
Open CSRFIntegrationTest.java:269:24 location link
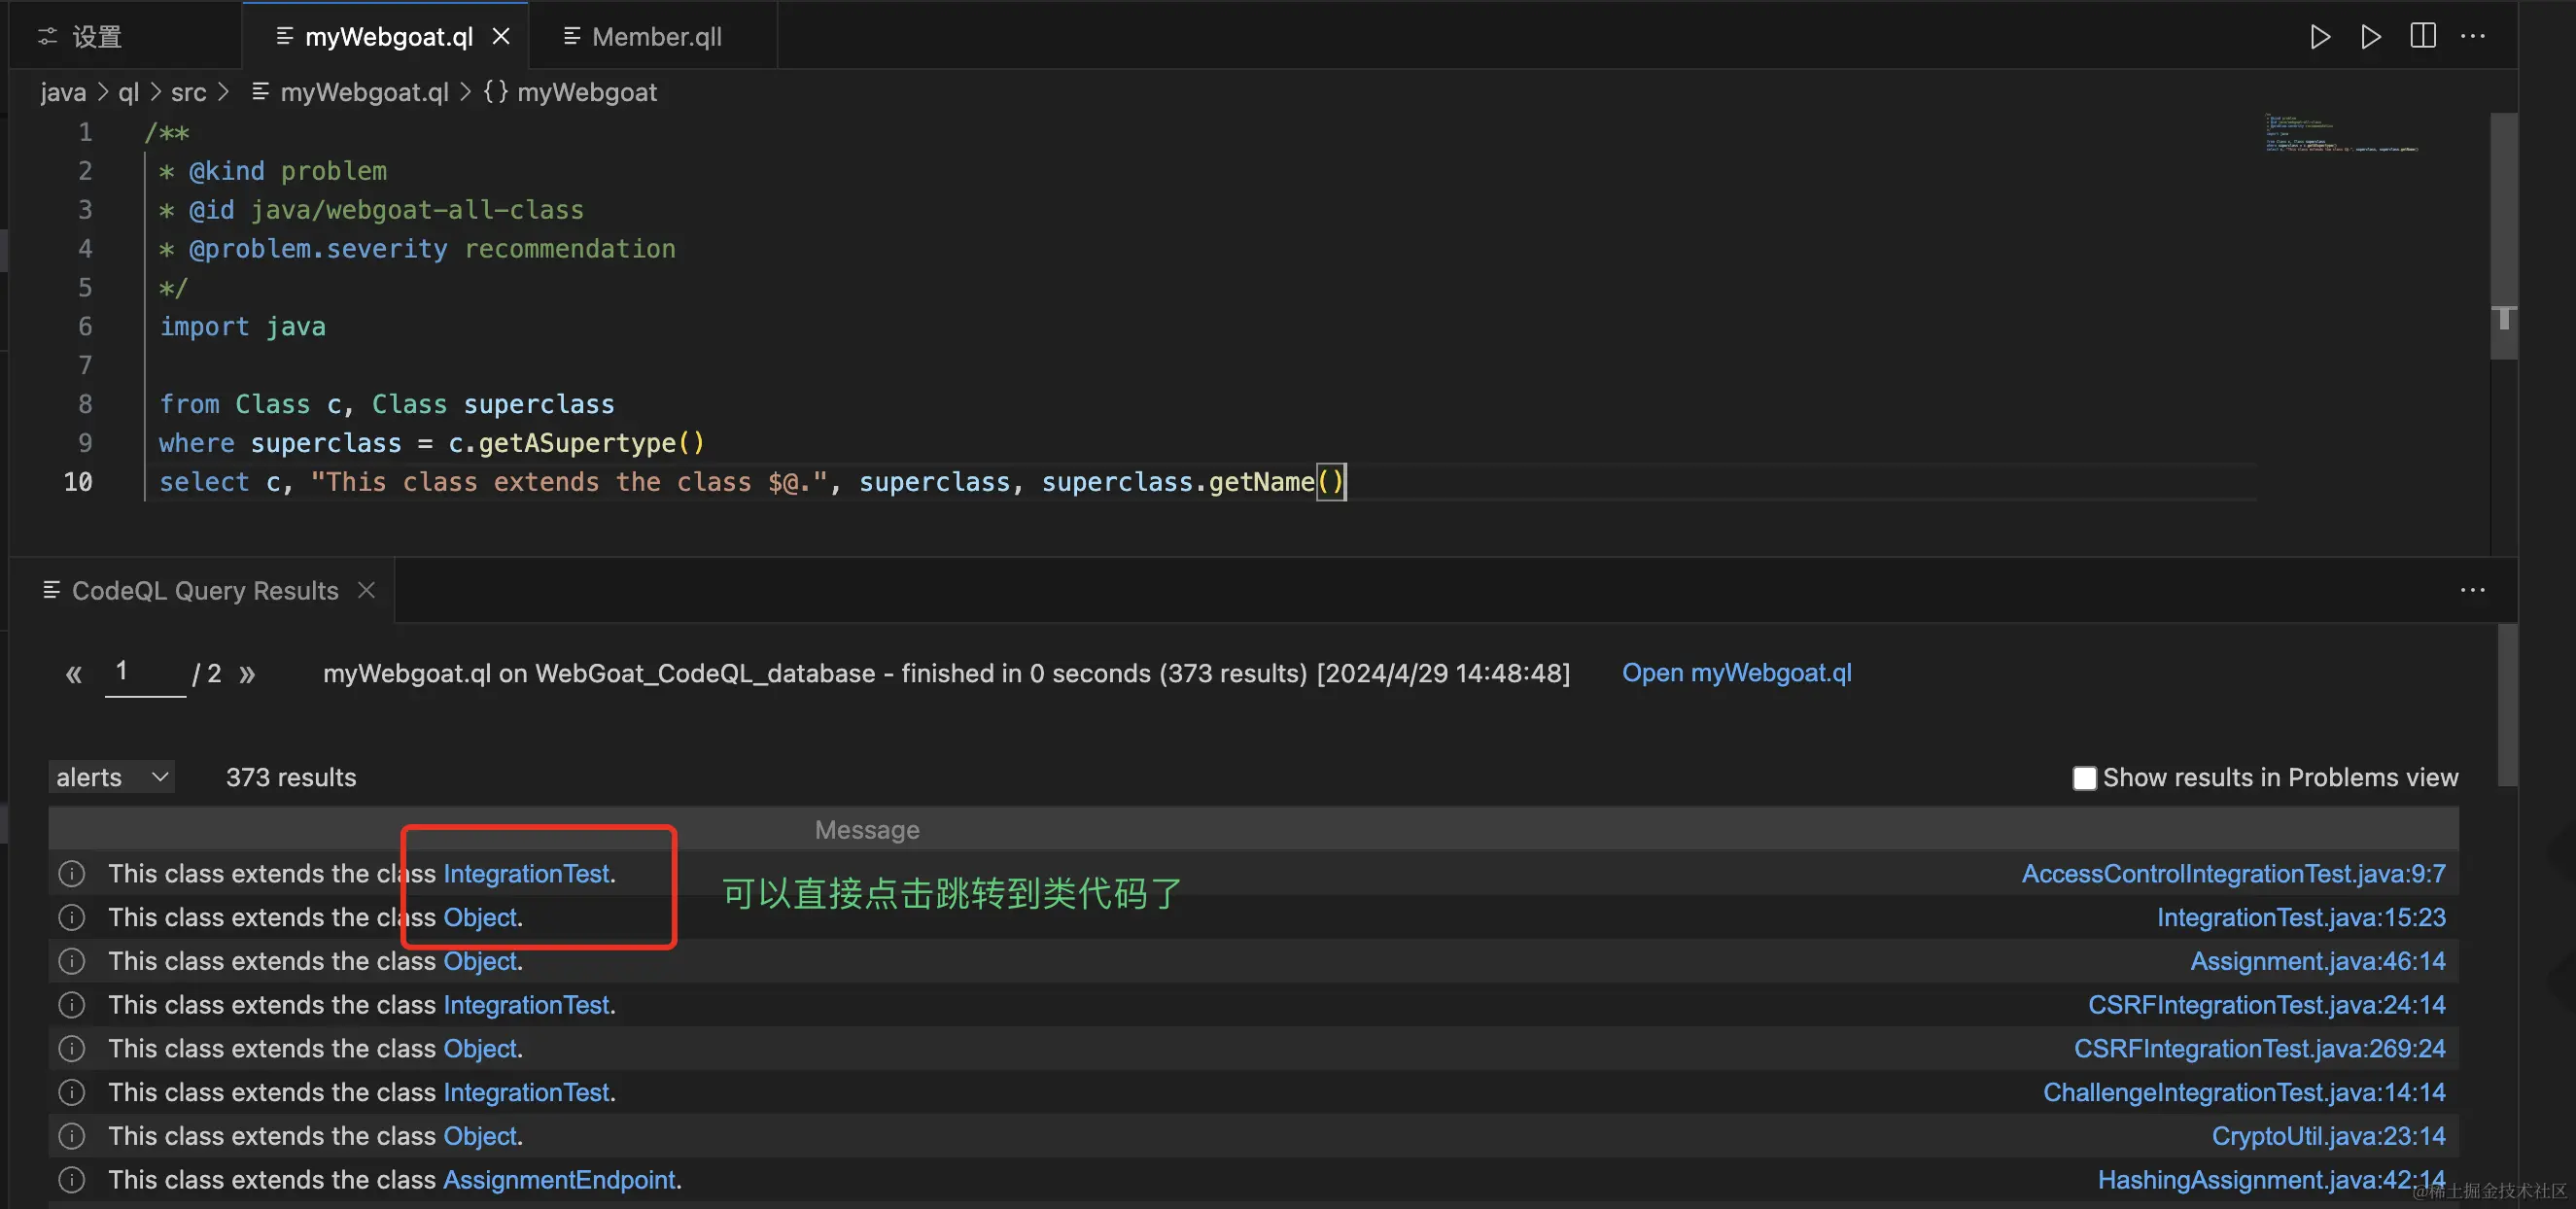[2259, 1048]
